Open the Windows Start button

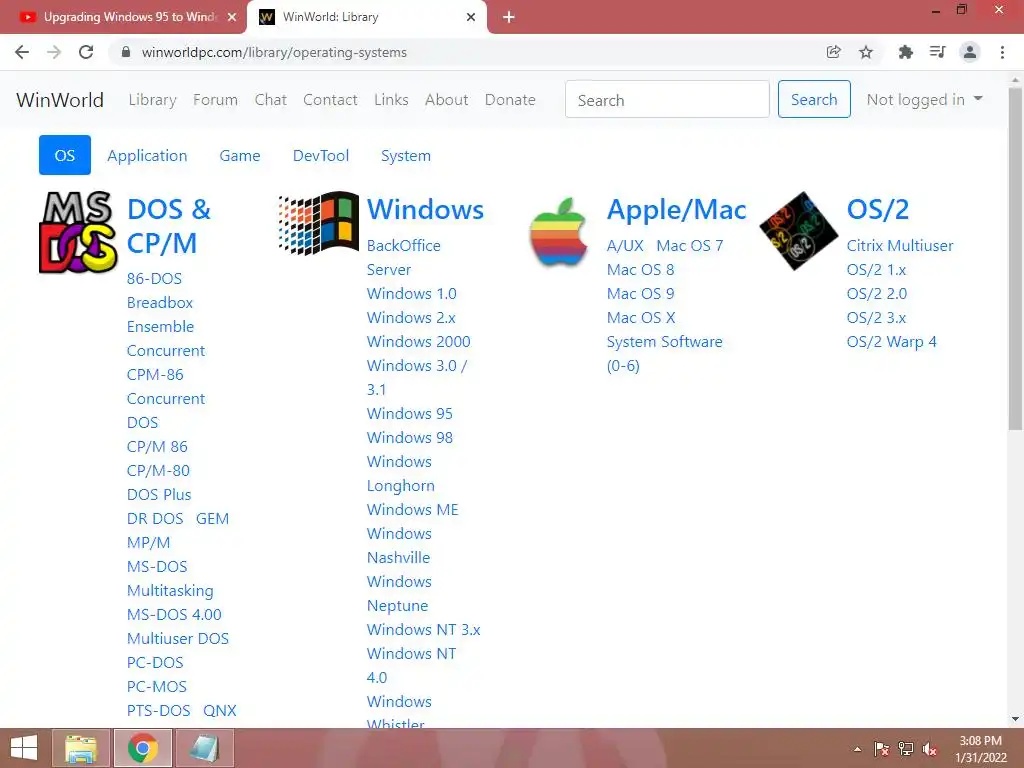coord(24,748)
